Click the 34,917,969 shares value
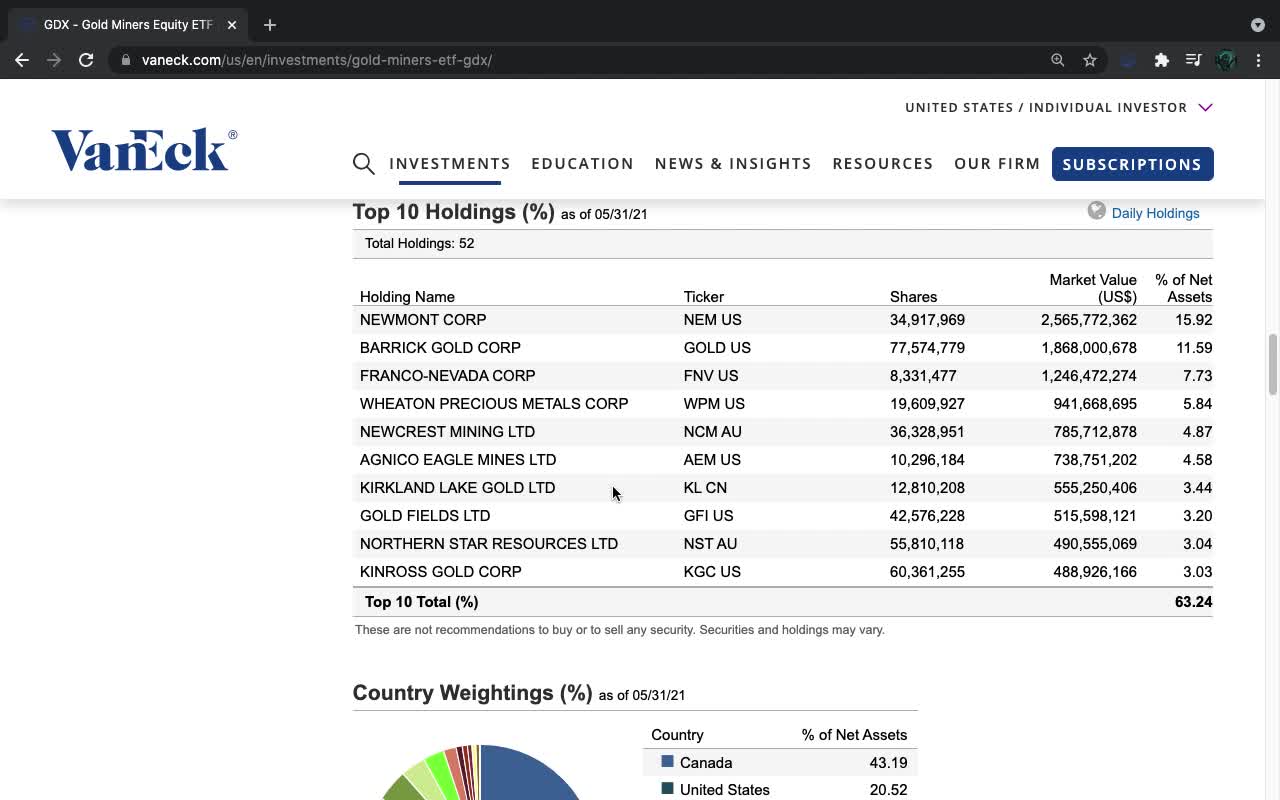The height and width of the screenshot is (800, 1280). [x=927, y=320]
